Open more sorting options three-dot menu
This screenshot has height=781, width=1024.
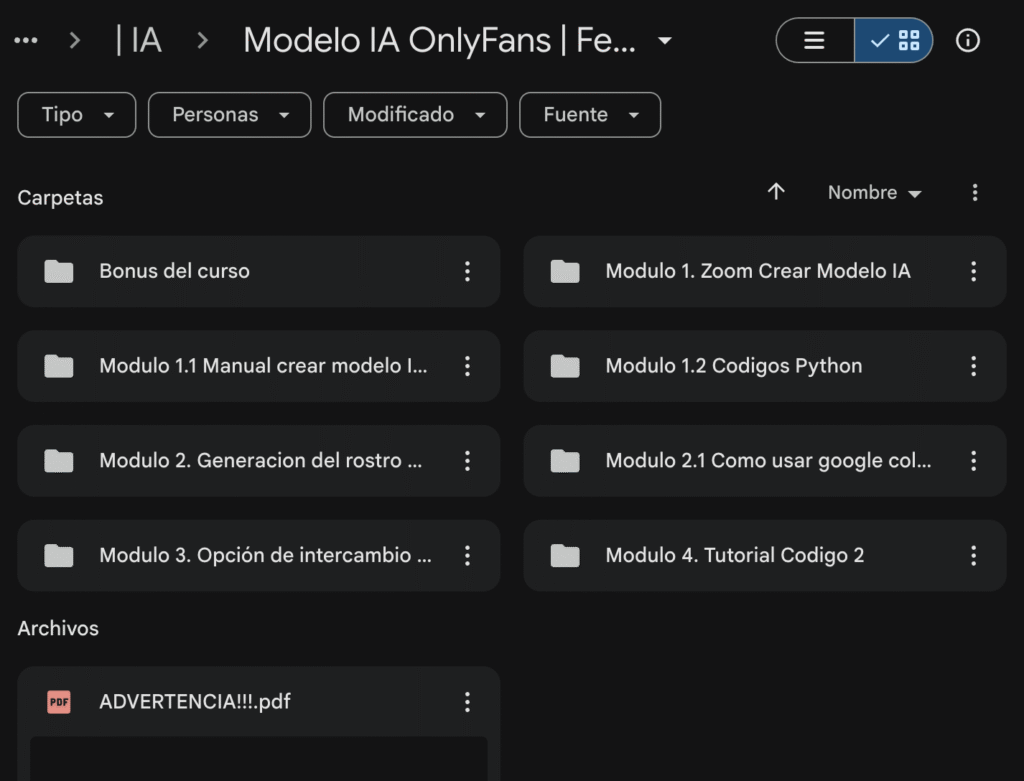coord(975,193)
